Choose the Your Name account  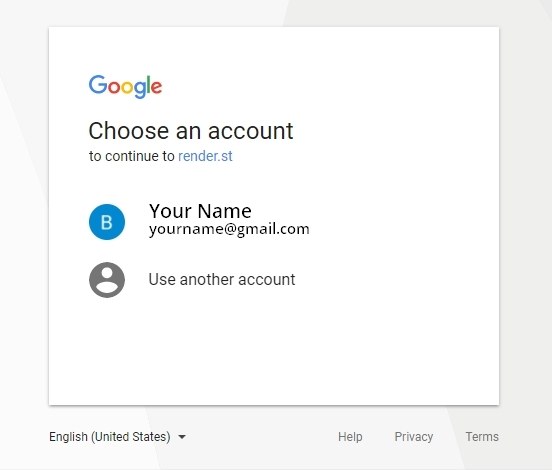(x=200, y=211)
